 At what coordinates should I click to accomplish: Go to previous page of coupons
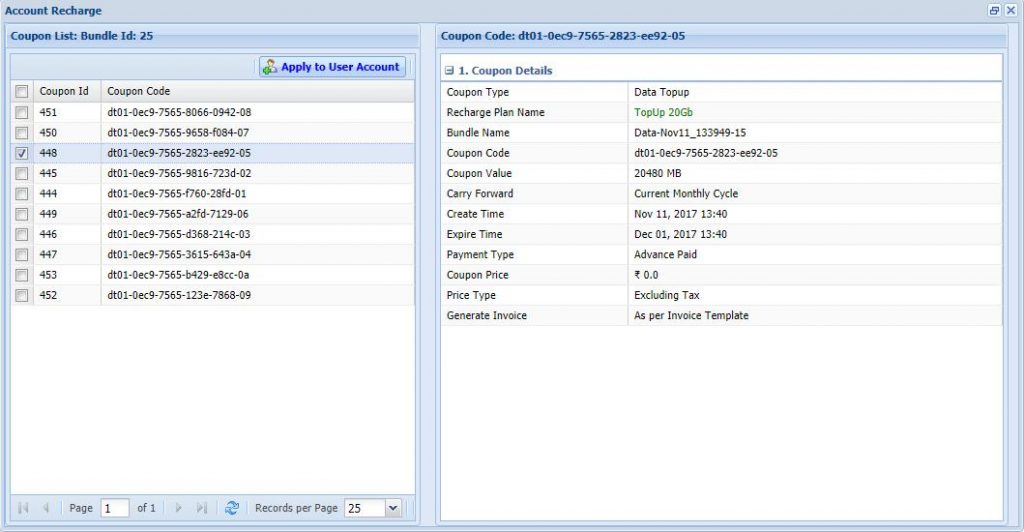46,508
